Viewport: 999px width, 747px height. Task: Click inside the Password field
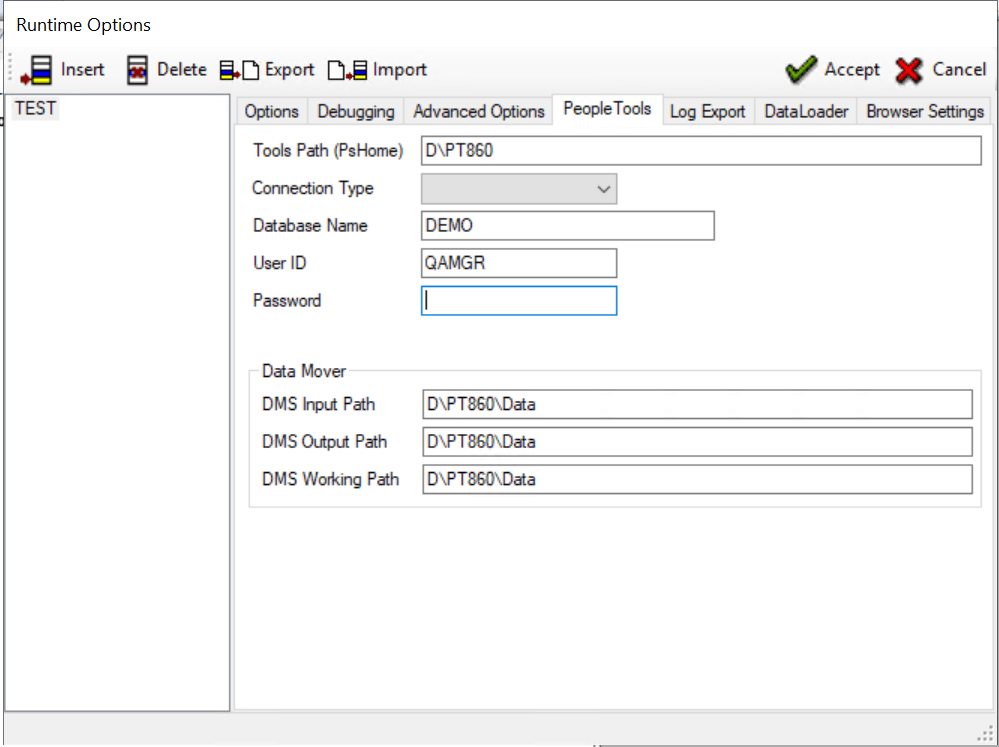coord(518,300)
